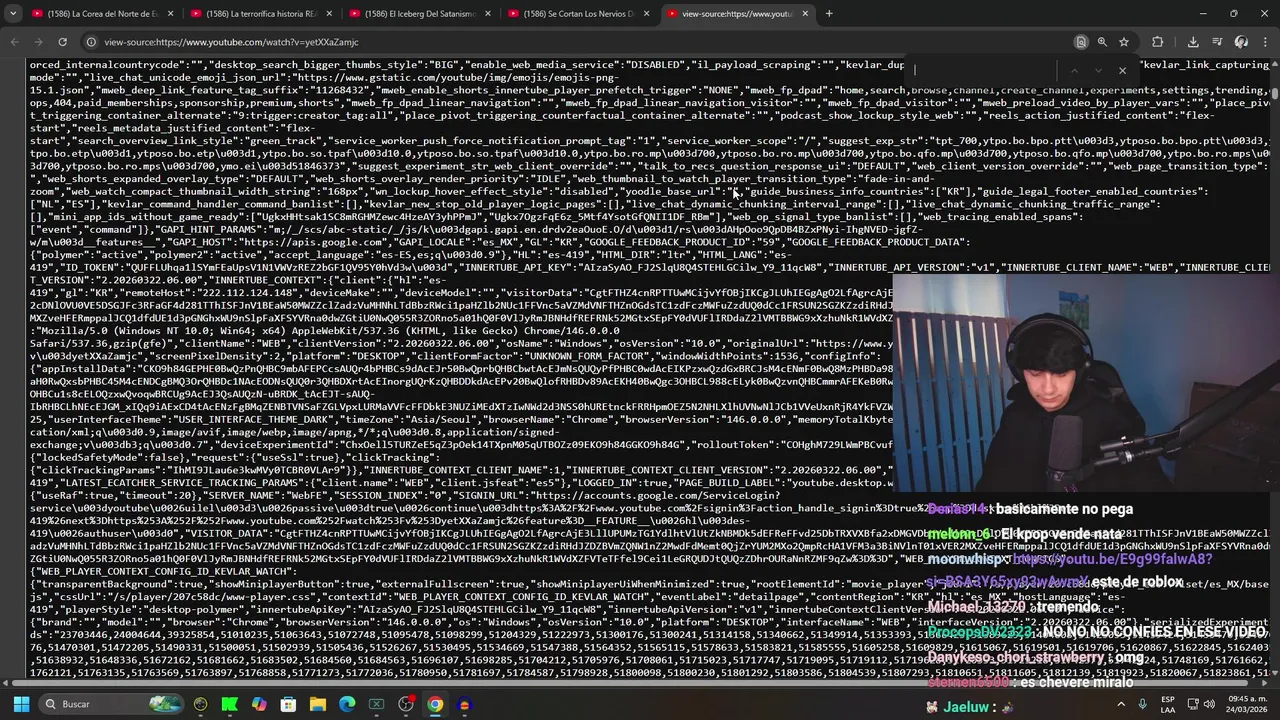
Task: Click Google Chrome taskbar icon
Action: pyautogui.click(x=435, y=704)
